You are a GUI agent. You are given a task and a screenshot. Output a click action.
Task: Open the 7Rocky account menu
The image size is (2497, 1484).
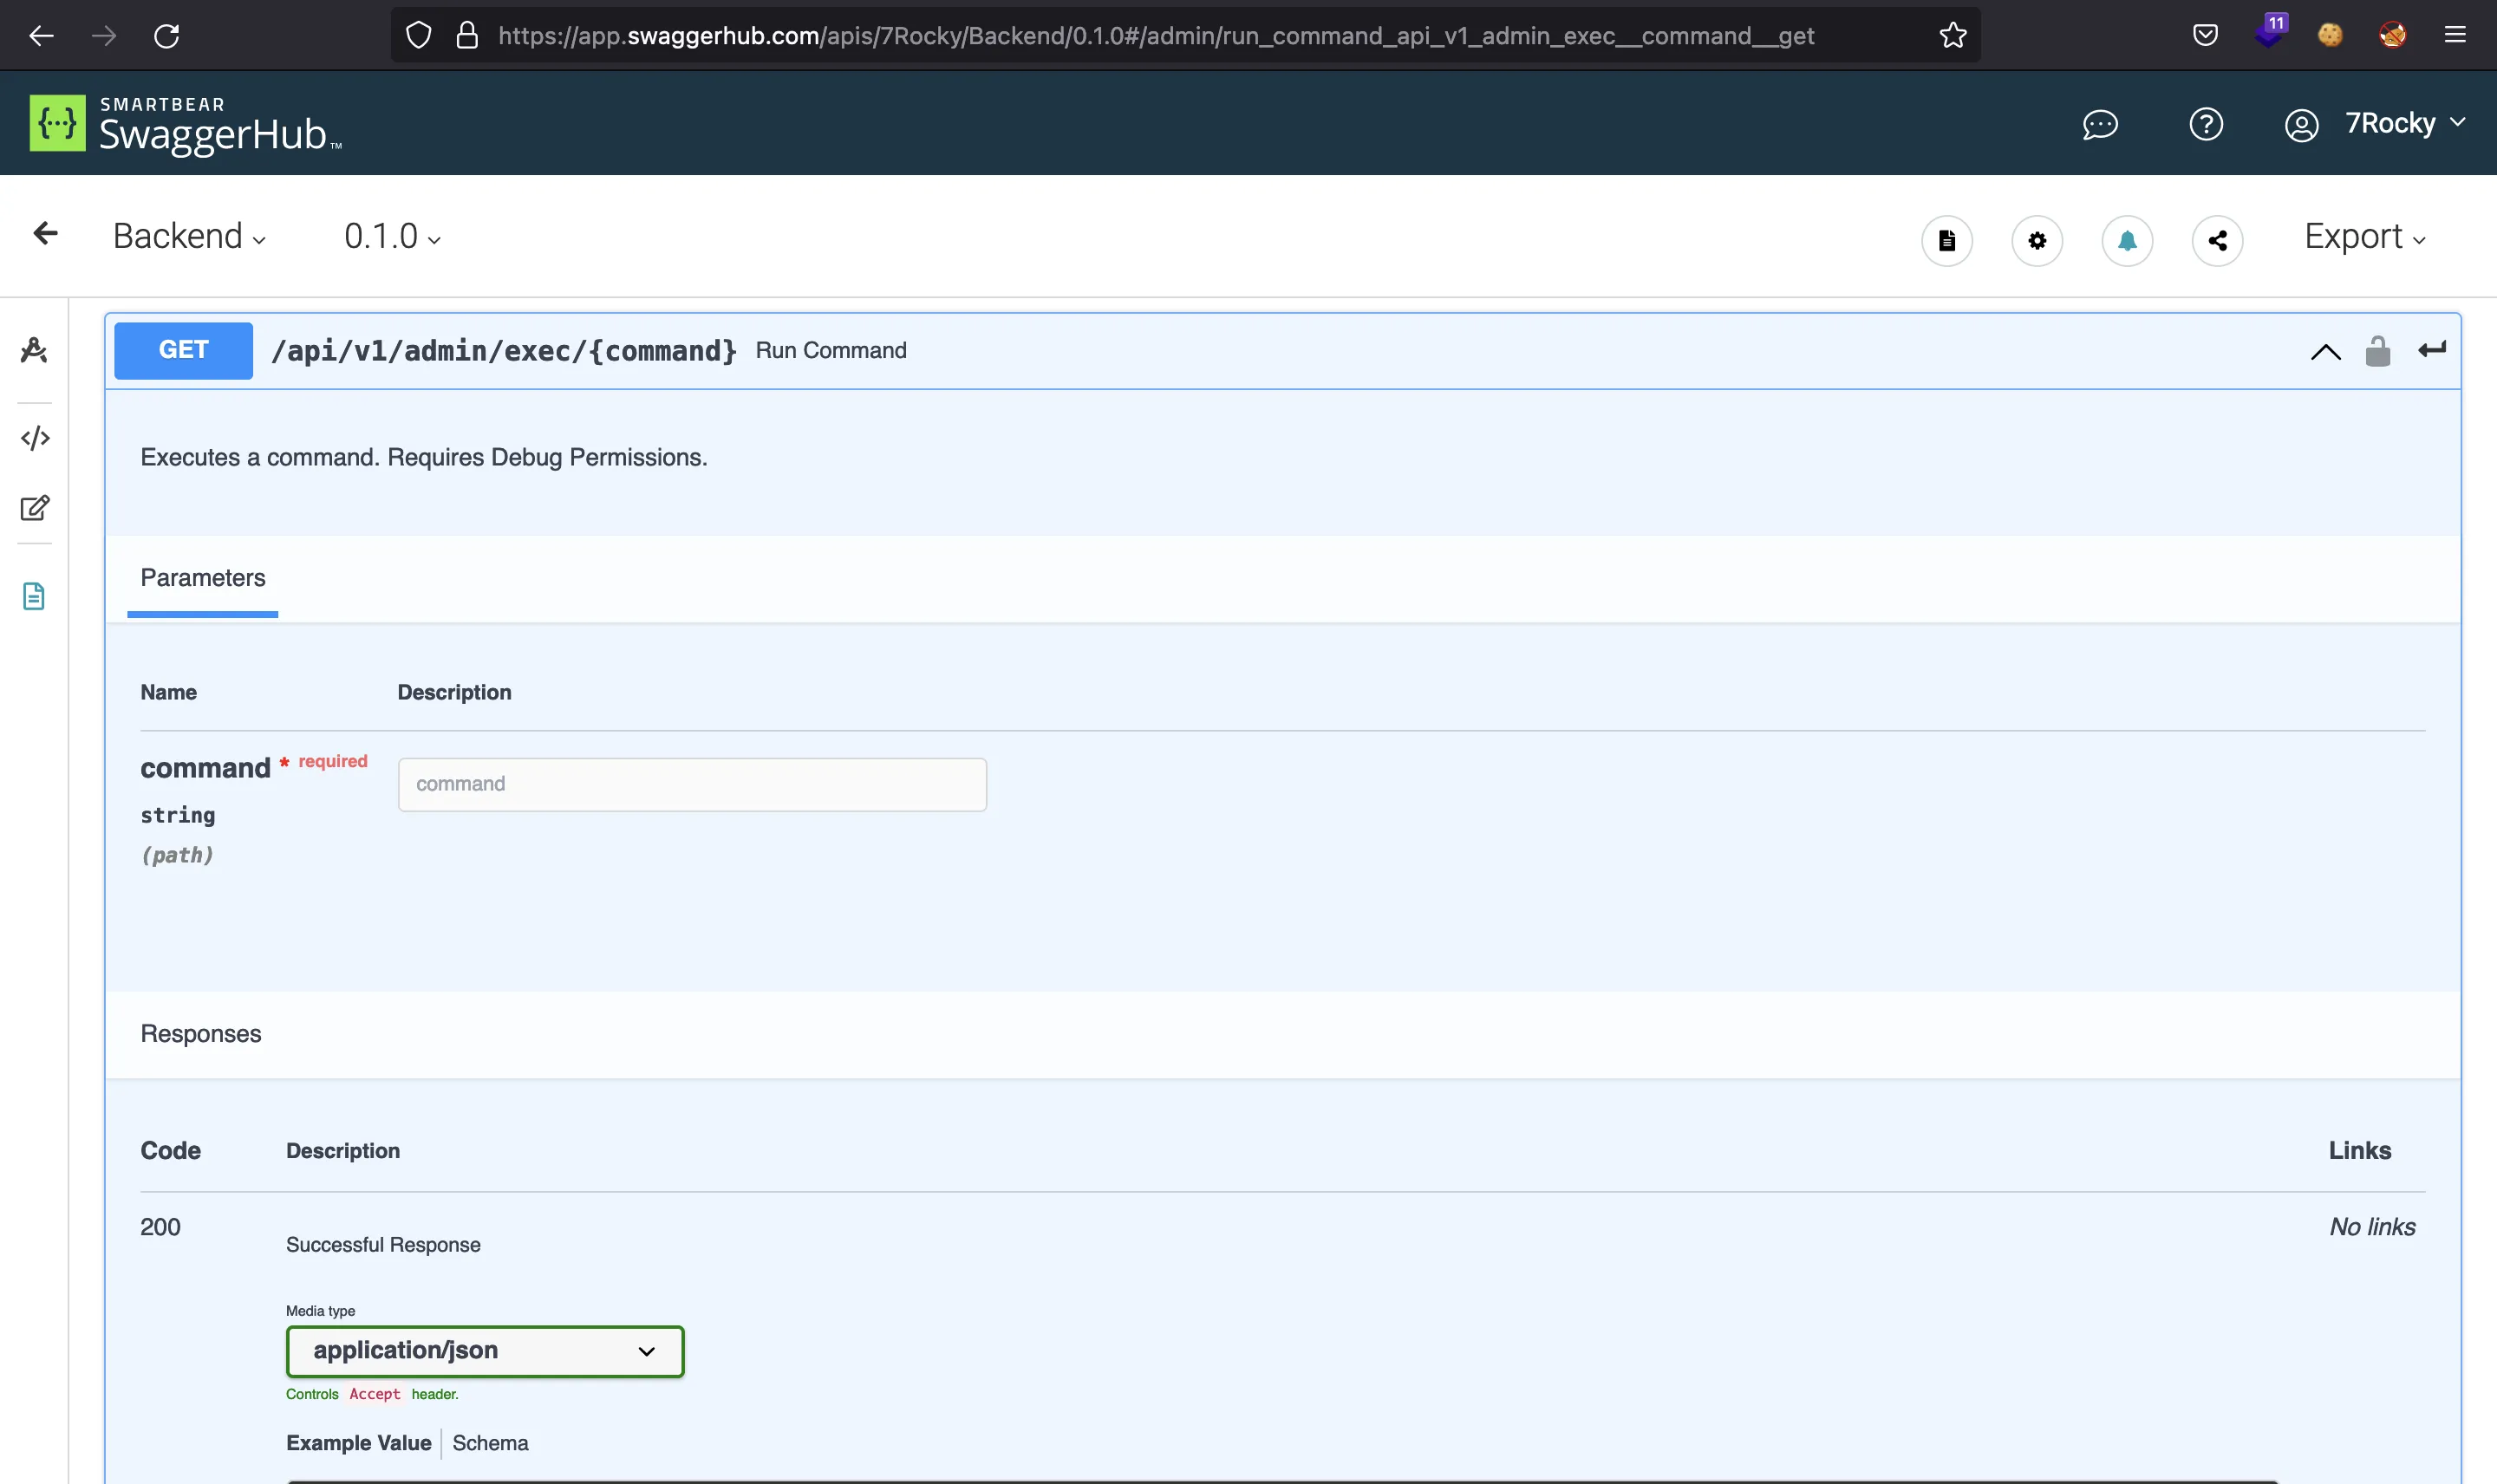click(2376, 124)
